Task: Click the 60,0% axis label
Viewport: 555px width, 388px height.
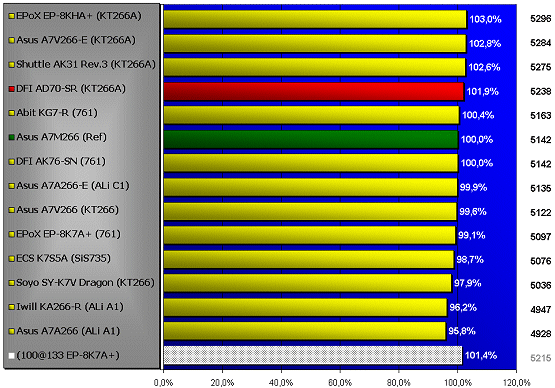Action: [x=340, y=383]
